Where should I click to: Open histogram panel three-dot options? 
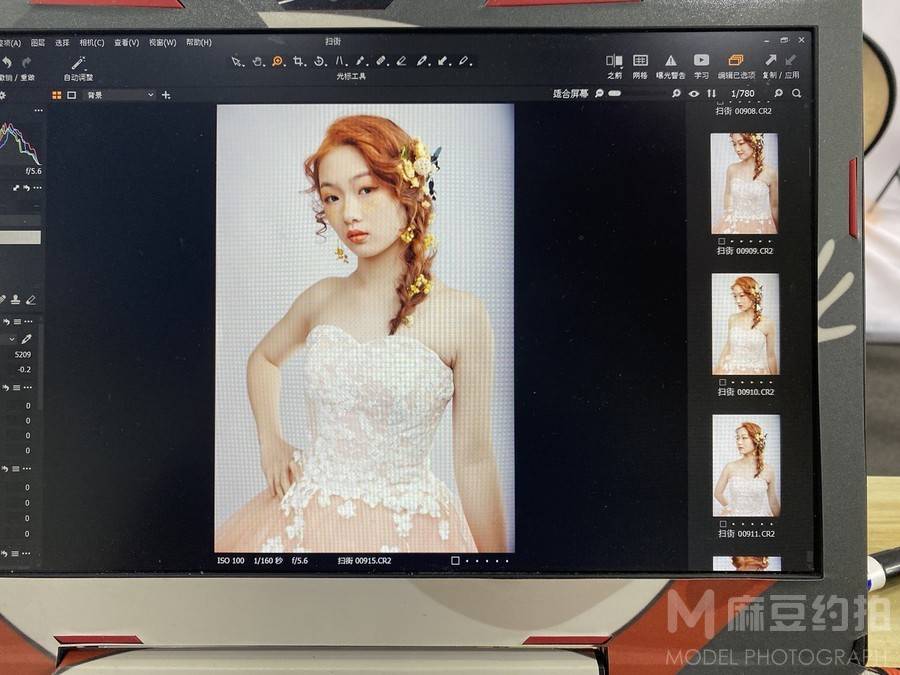tap(38, 110)
